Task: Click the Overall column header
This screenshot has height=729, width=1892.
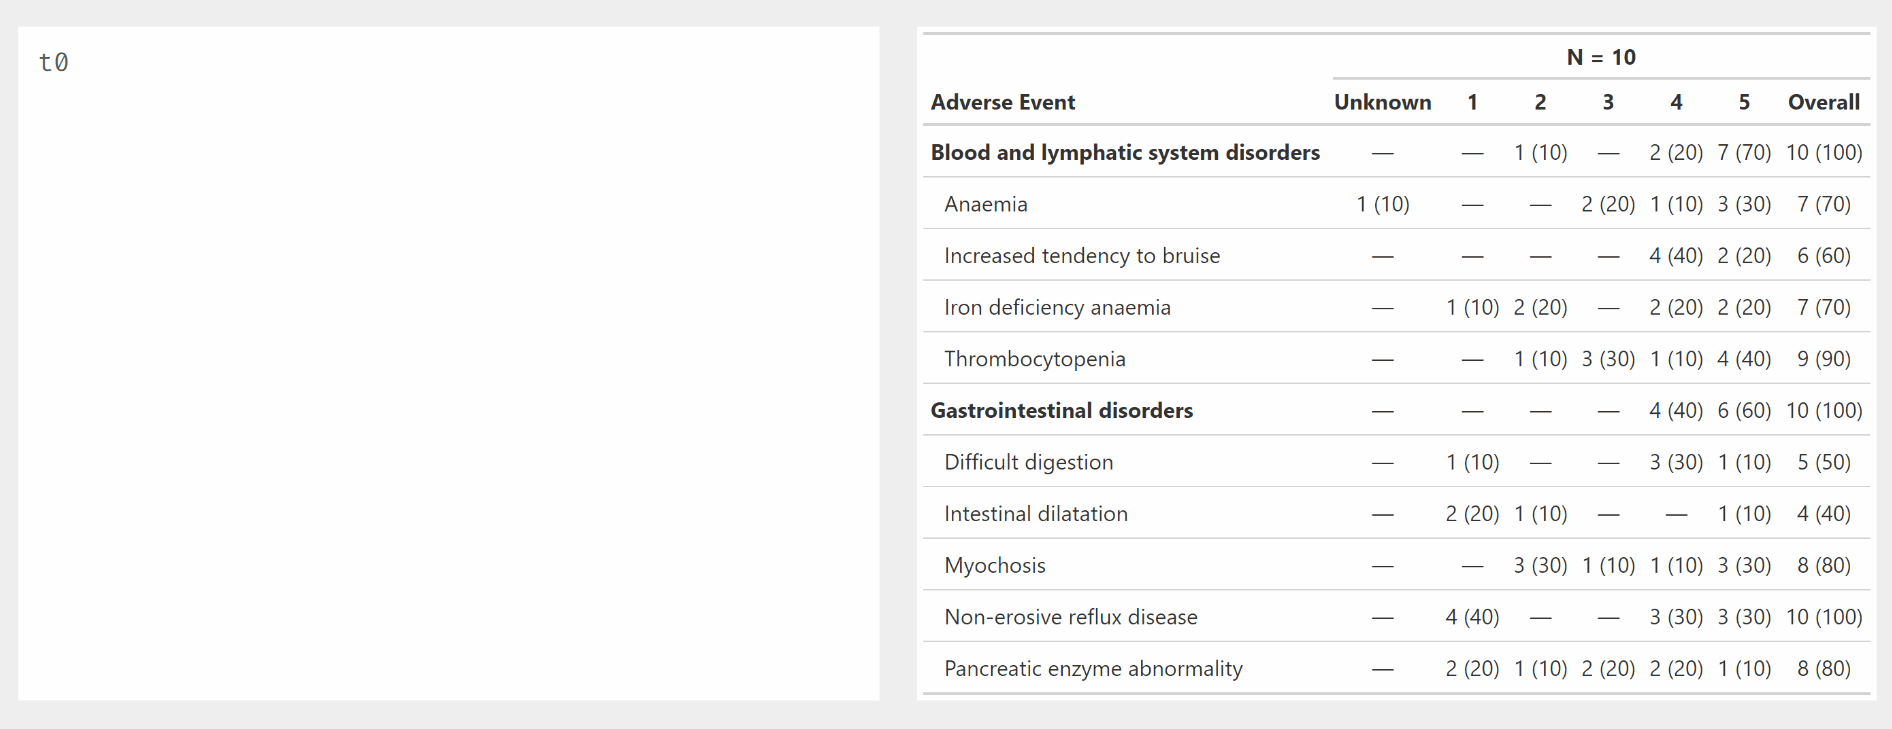Action: [1823, 102]
